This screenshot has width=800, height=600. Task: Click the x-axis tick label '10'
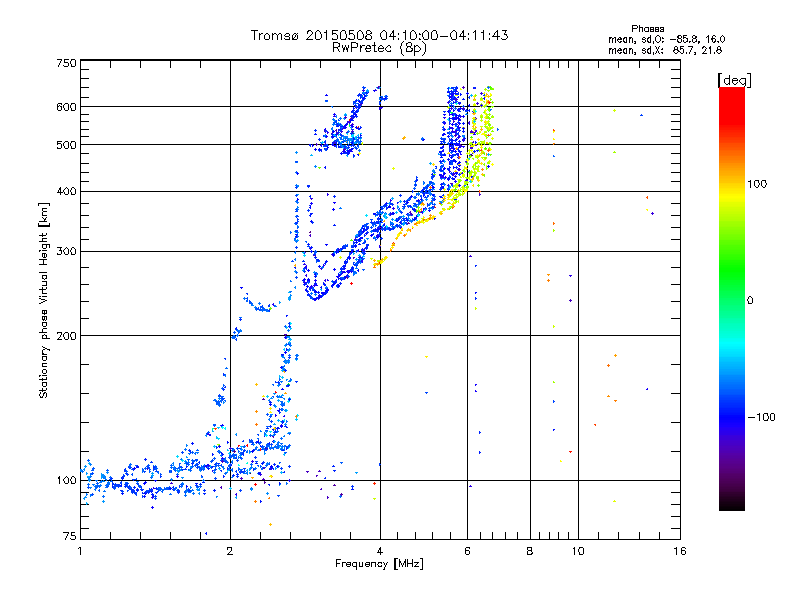click(x=578, y=551)
